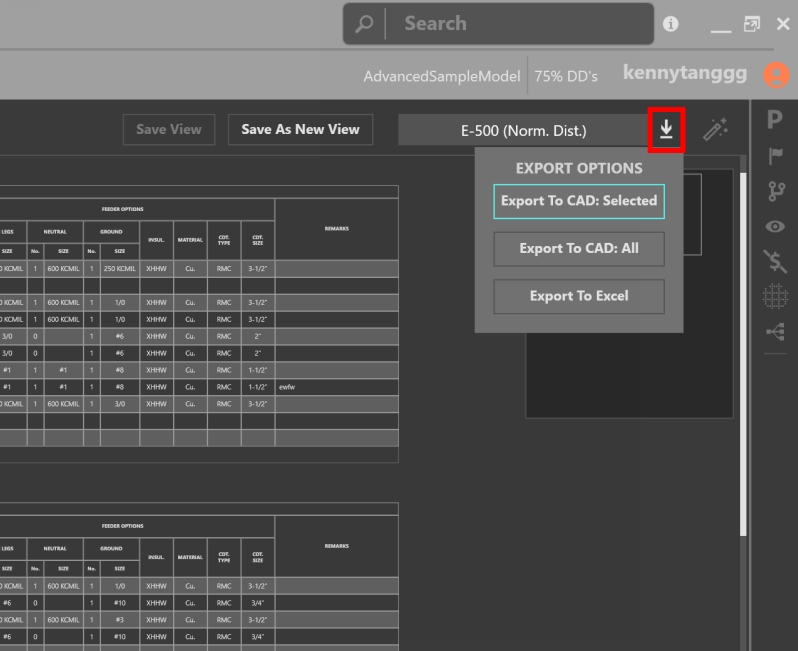Click the kennytanggg username
798x651 pixels.
pos(685,73)
